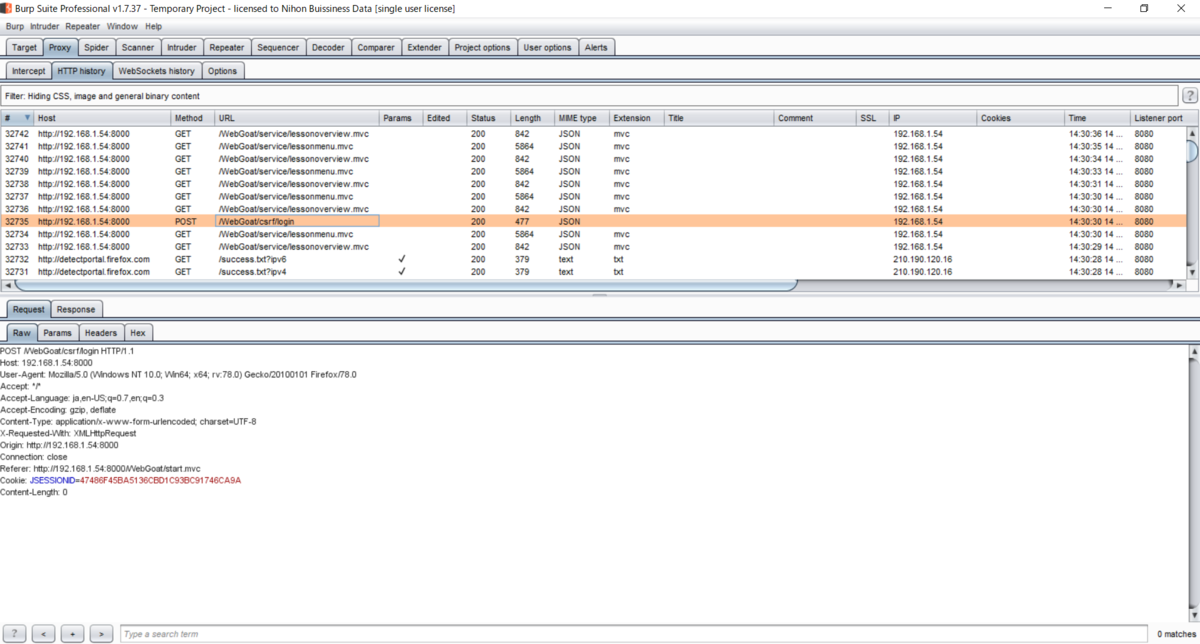Click the 0 matches counter
The image size is (1200, 644).
pos(1174,634)
